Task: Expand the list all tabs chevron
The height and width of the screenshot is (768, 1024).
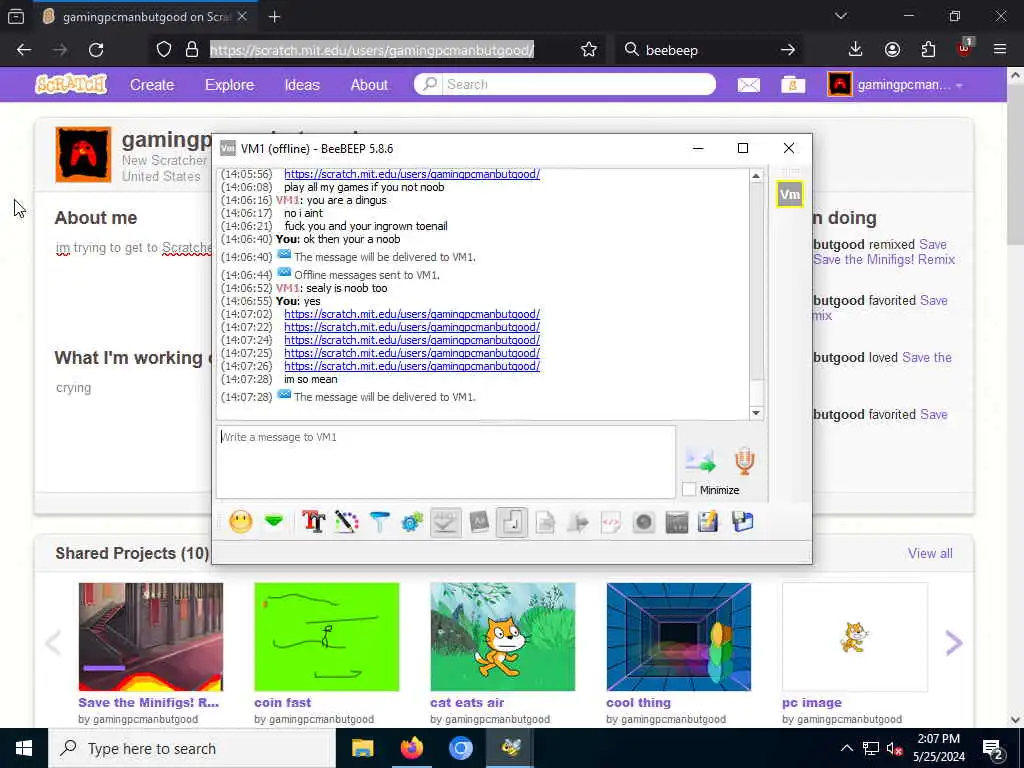Action: point(840,16)
